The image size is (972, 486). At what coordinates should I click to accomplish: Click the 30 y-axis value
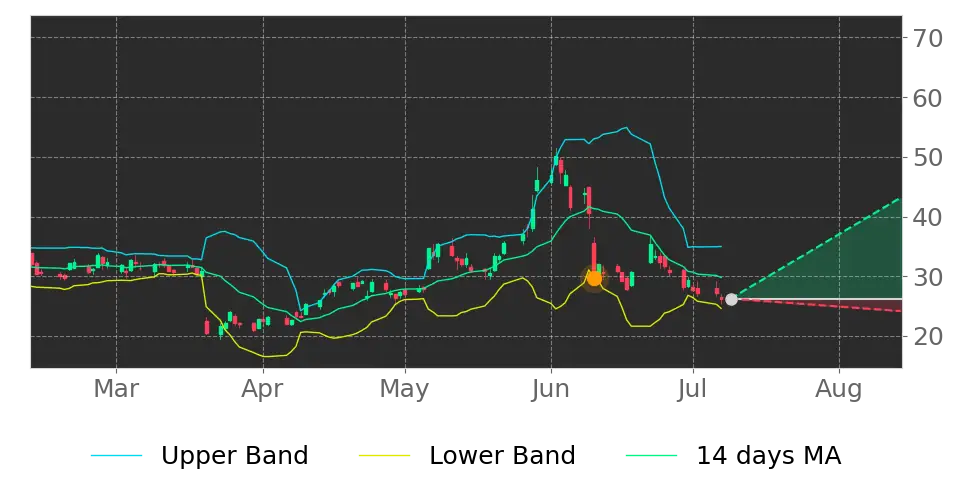pyautogui.click(x=928, y=277)
